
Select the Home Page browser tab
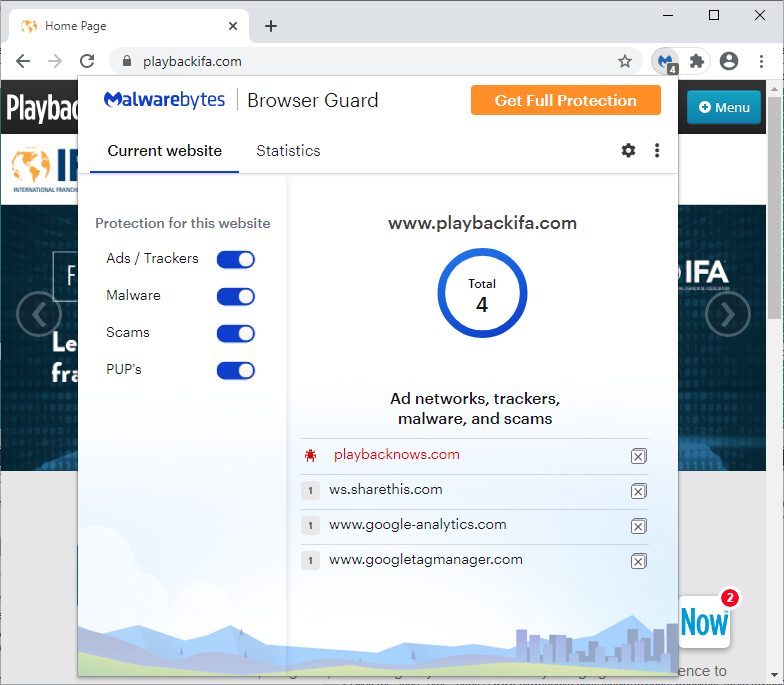128,26
